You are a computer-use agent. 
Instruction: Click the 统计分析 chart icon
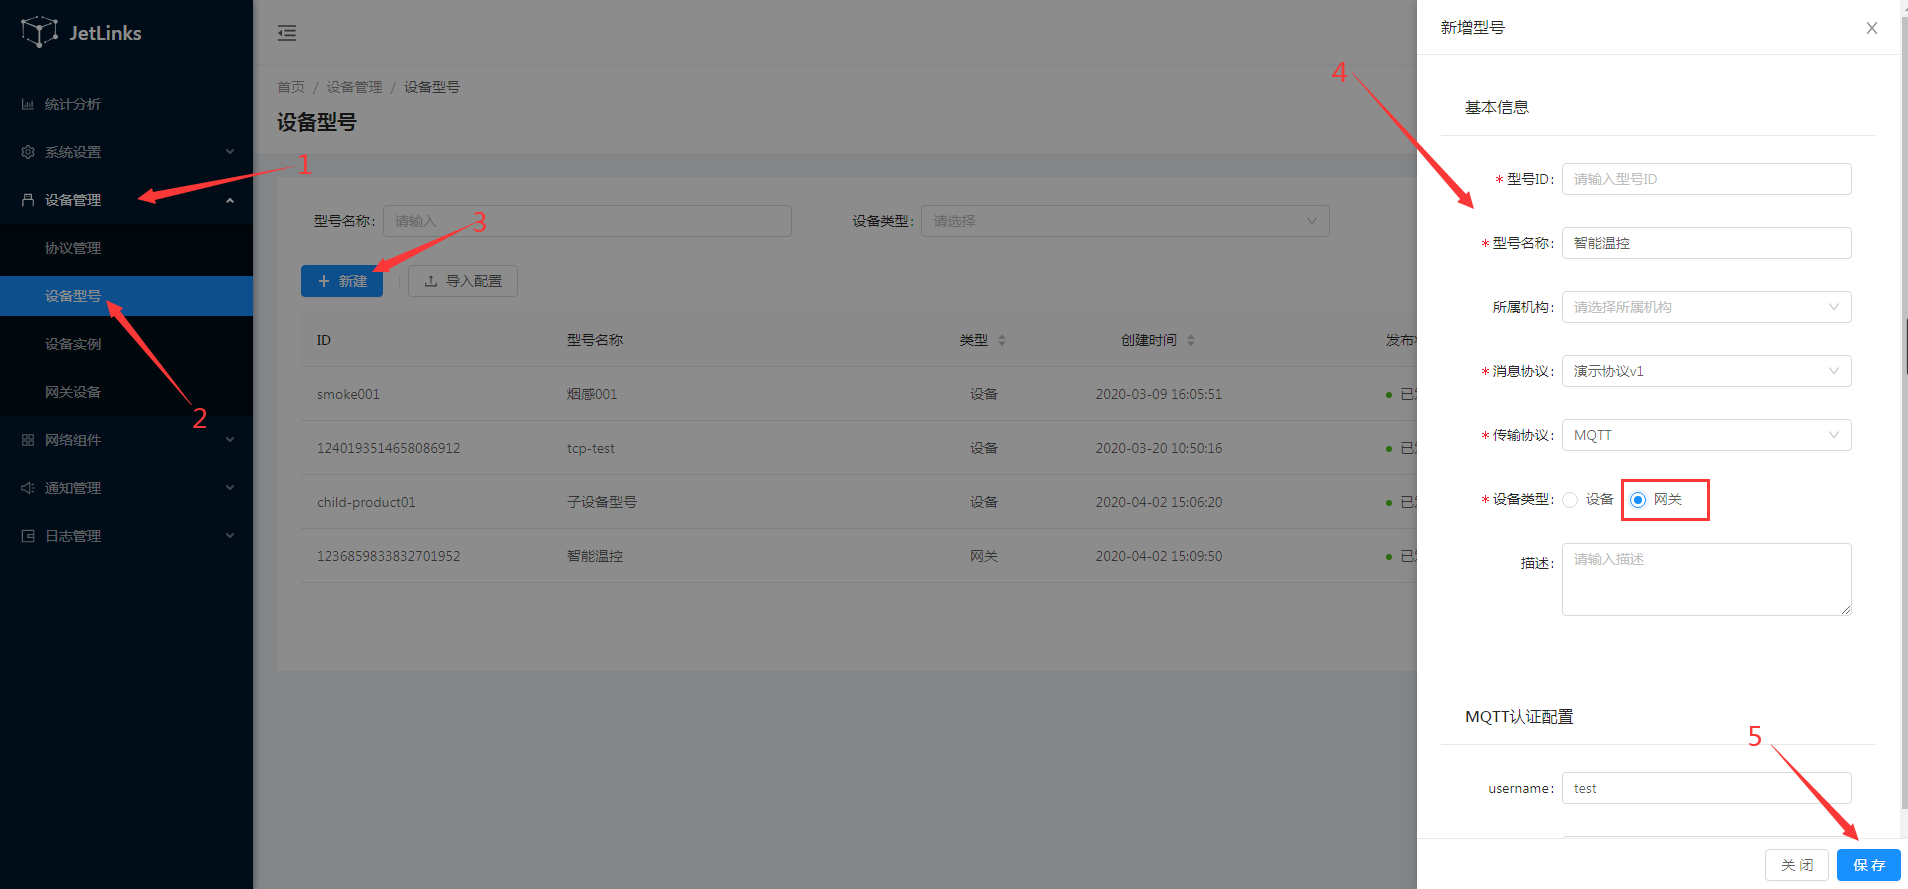coord(28,104)
